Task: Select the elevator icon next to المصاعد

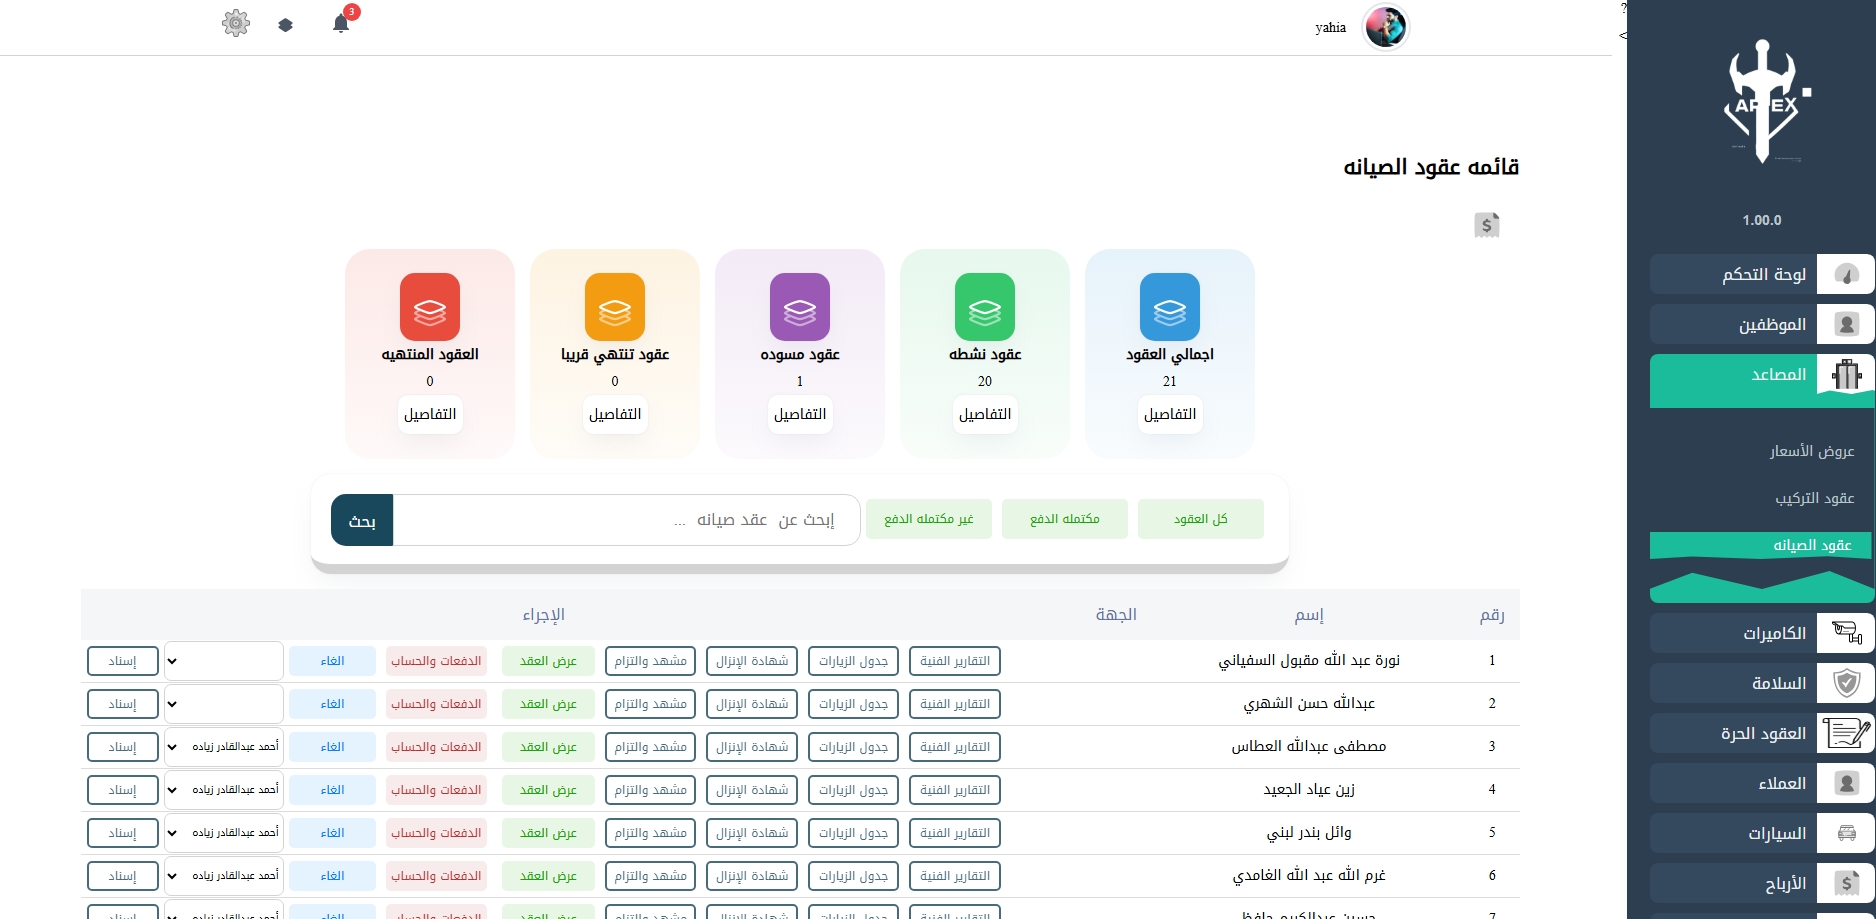Action: [x=1846, y=376]
